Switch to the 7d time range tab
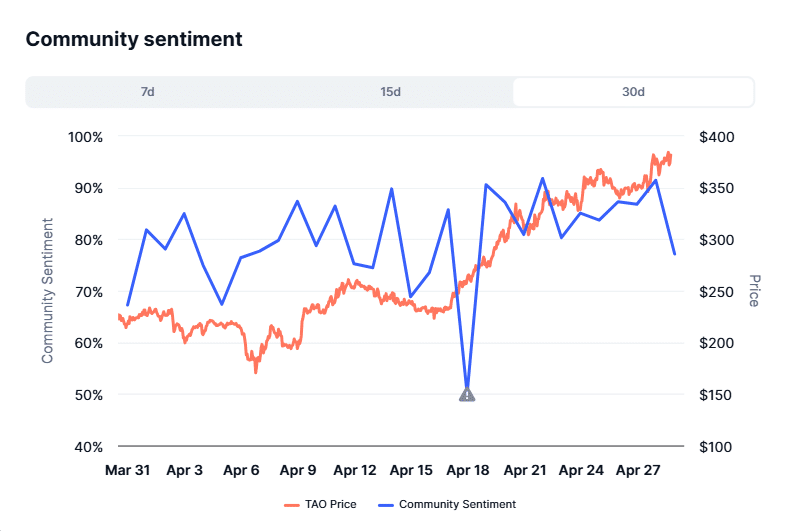Viewport: 797px width, 531px height. click(x=148, y=92)
